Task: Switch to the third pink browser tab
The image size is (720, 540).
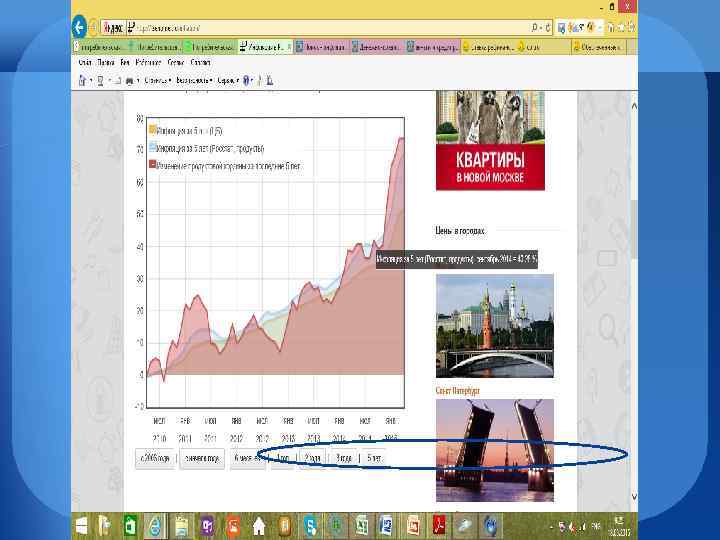Action: tap(433, 46)
